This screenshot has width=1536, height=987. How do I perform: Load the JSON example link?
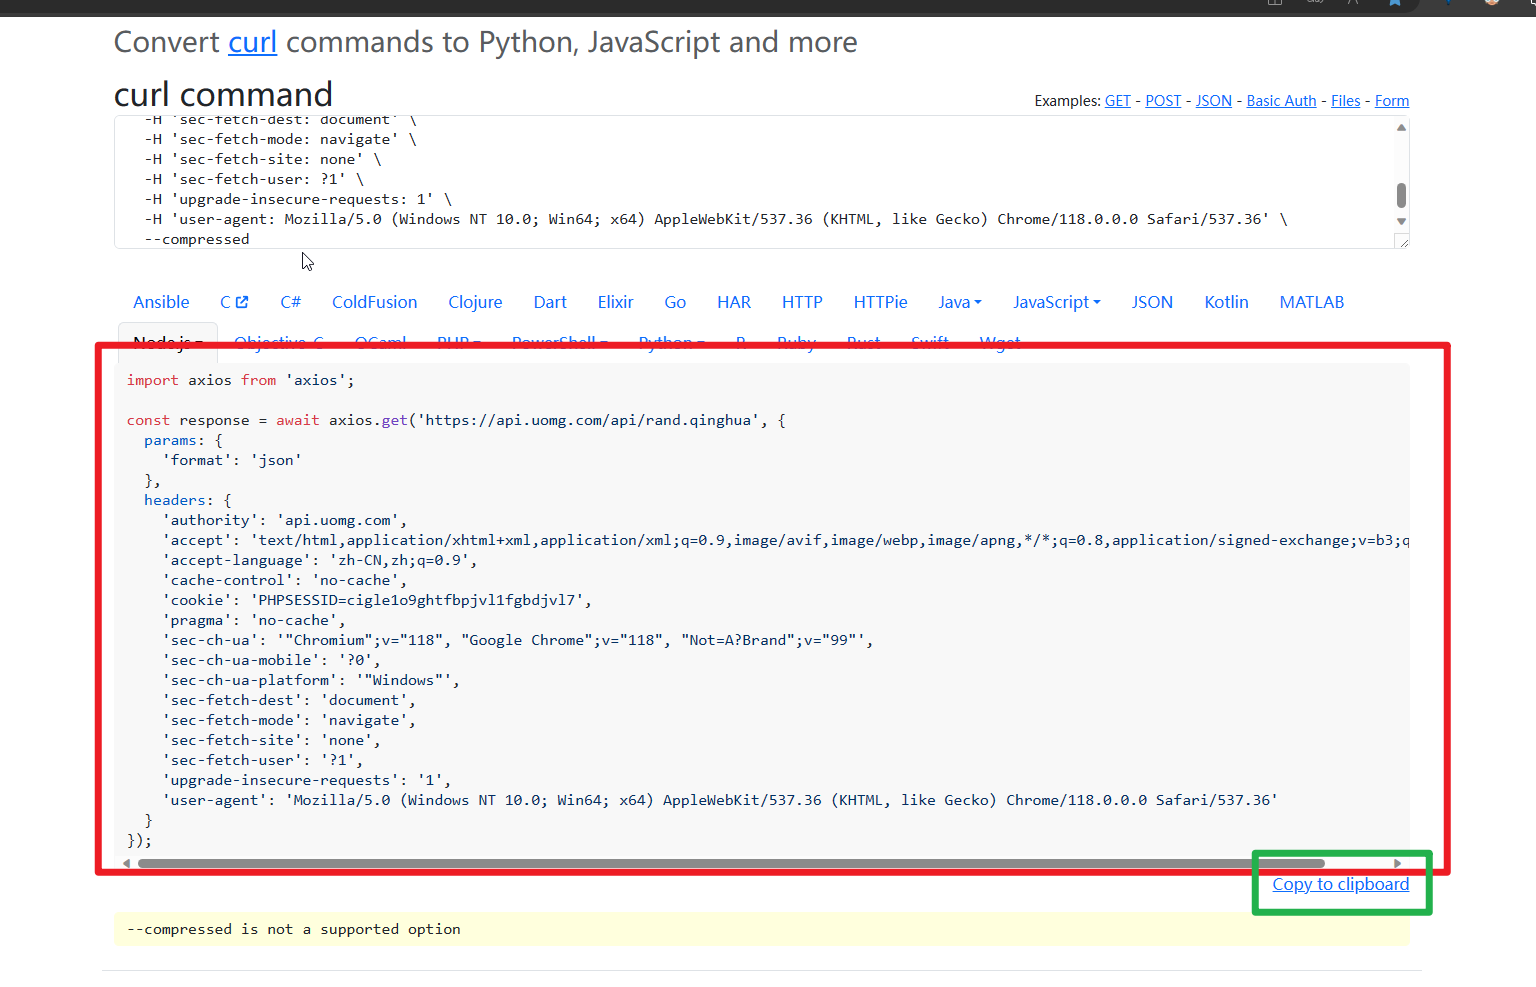tap(1214, 101)
